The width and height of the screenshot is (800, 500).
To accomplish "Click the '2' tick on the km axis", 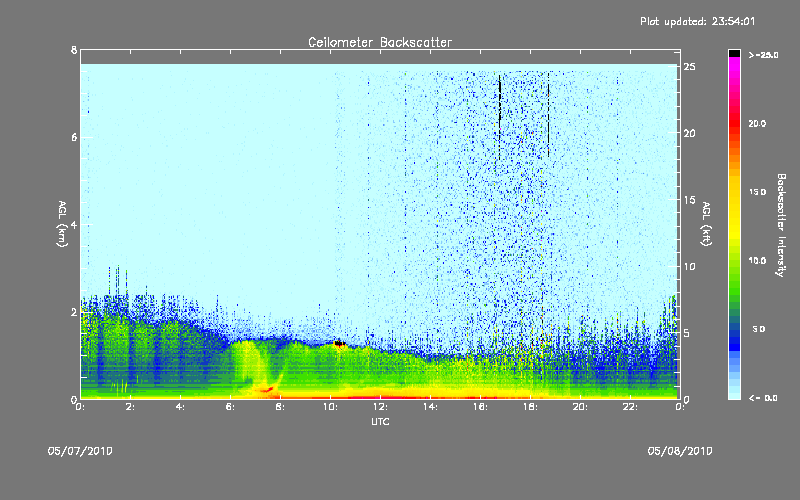I will [x=74, y=312].
